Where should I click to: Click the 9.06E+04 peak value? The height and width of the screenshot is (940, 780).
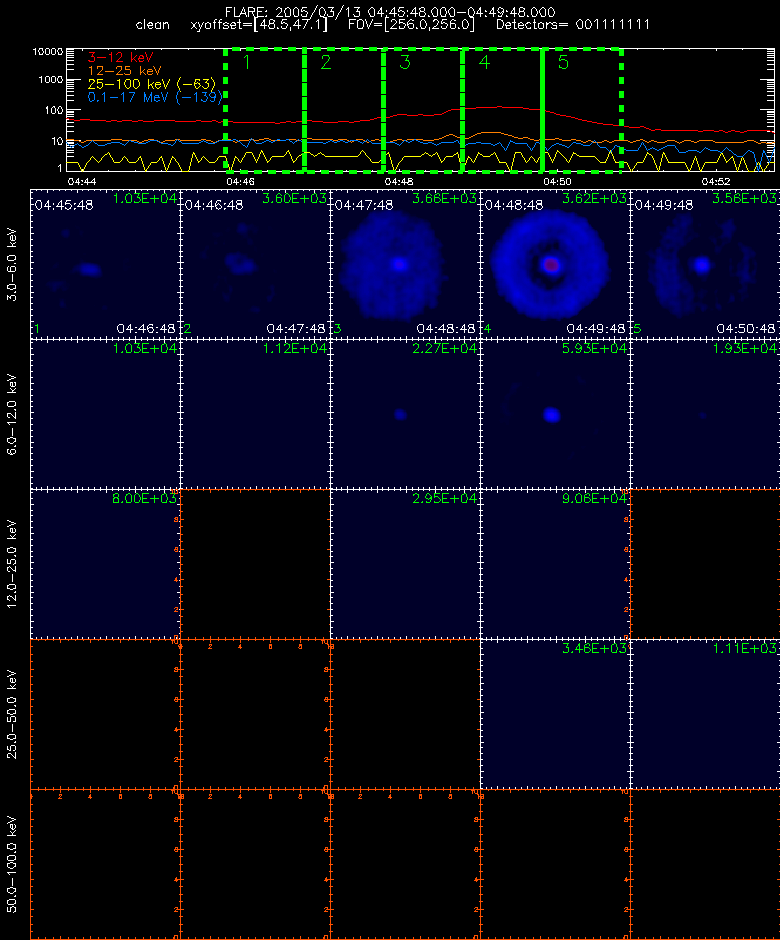[x=594, y=498]
